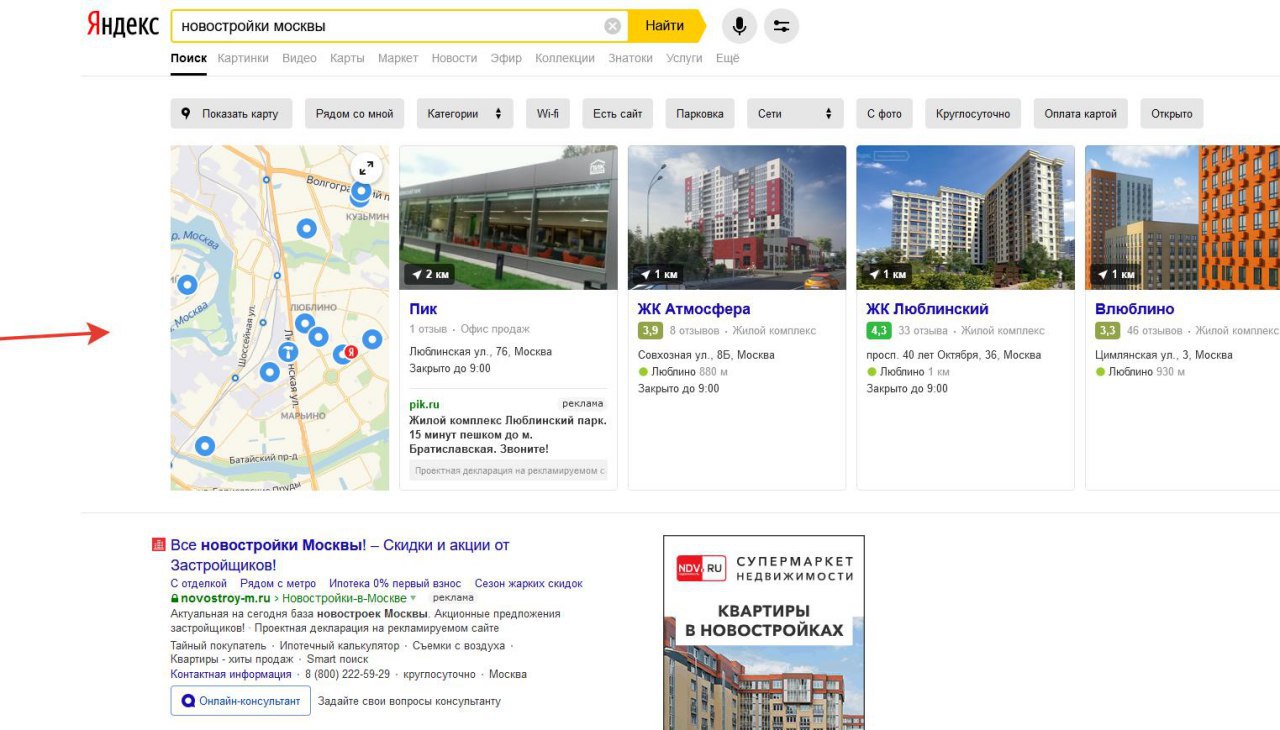This screenshot has height=730, width=1280.
Task: Click the 4,3 rating badge of ЖК Люблинский
Action: pos(878,331)
